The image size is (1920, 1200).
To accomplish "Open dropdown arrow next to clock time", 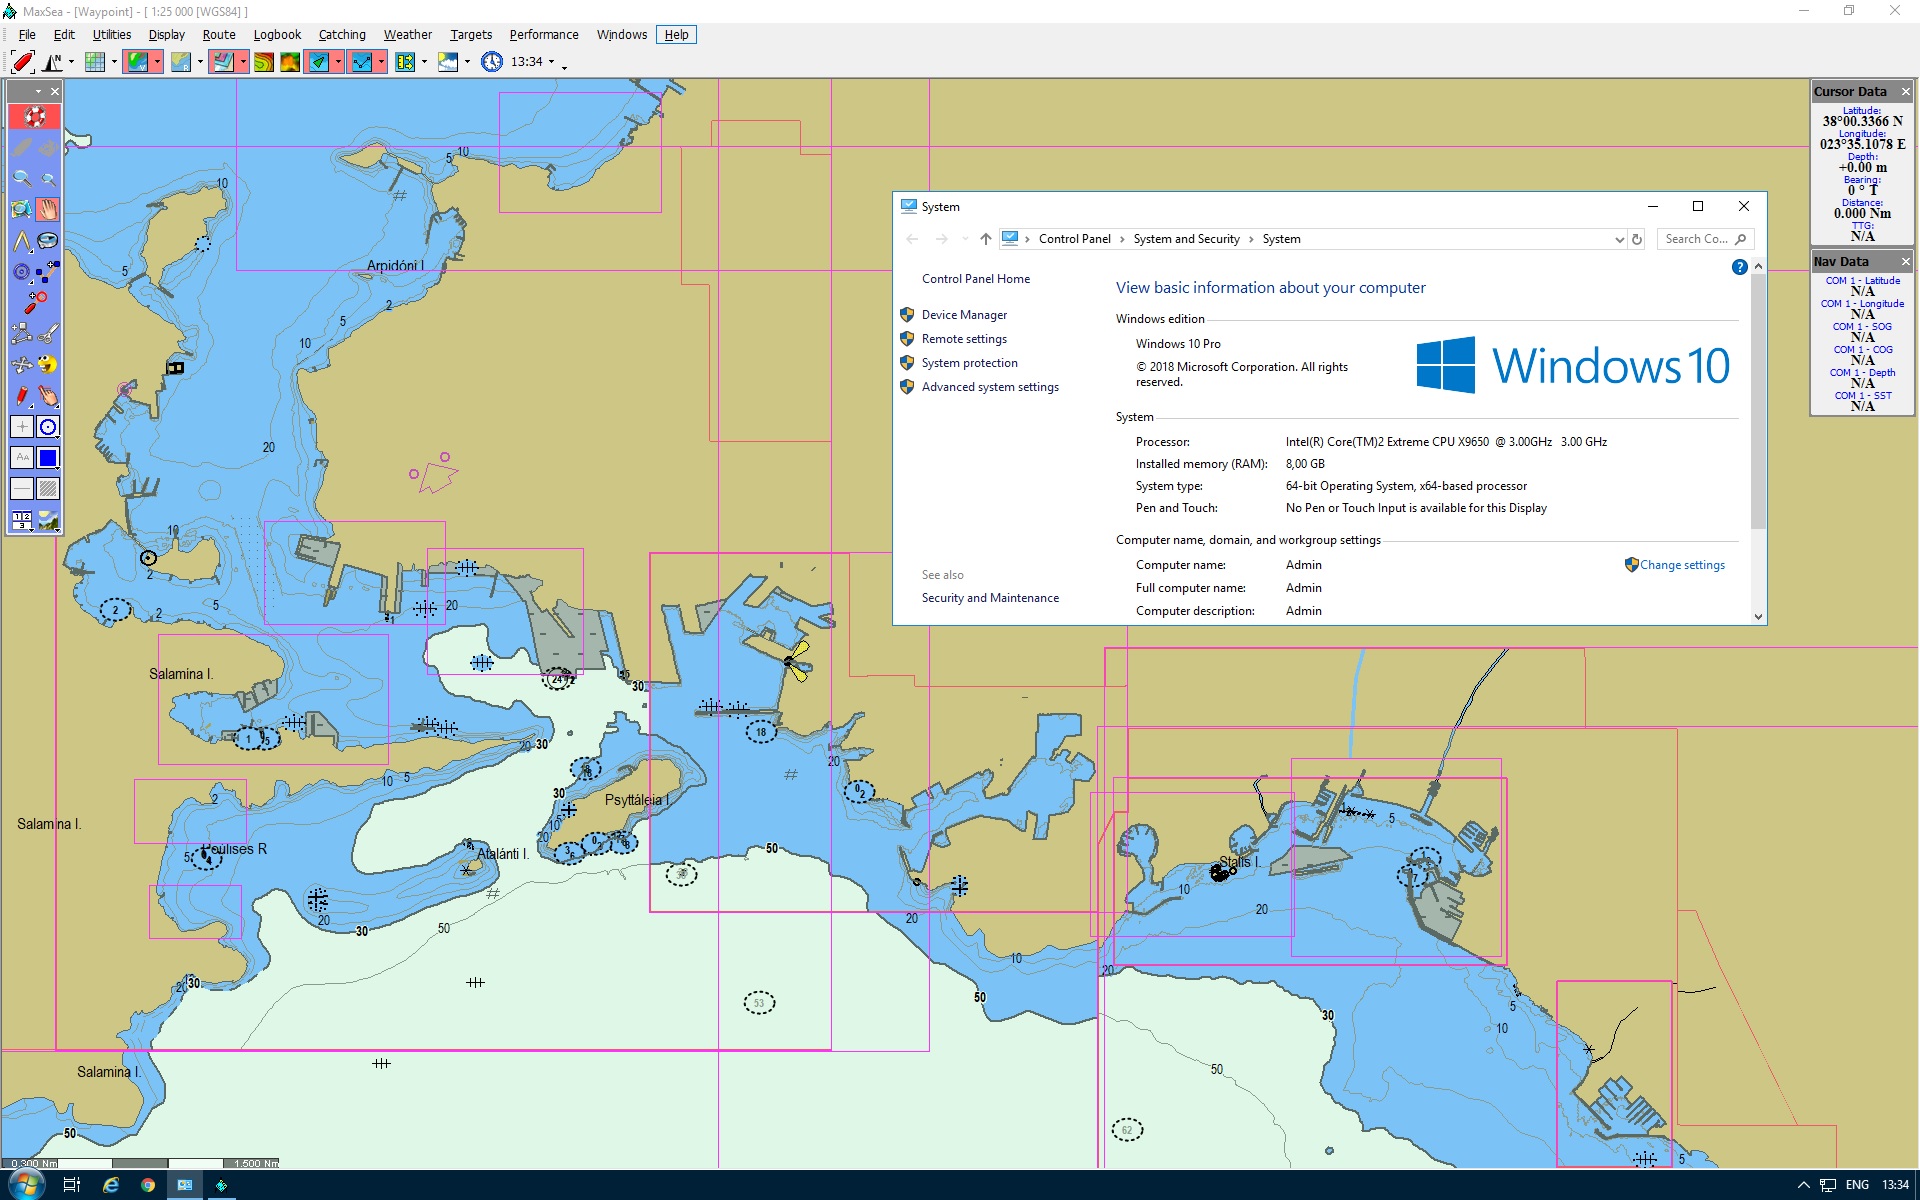I will click(x=551, y=62).
